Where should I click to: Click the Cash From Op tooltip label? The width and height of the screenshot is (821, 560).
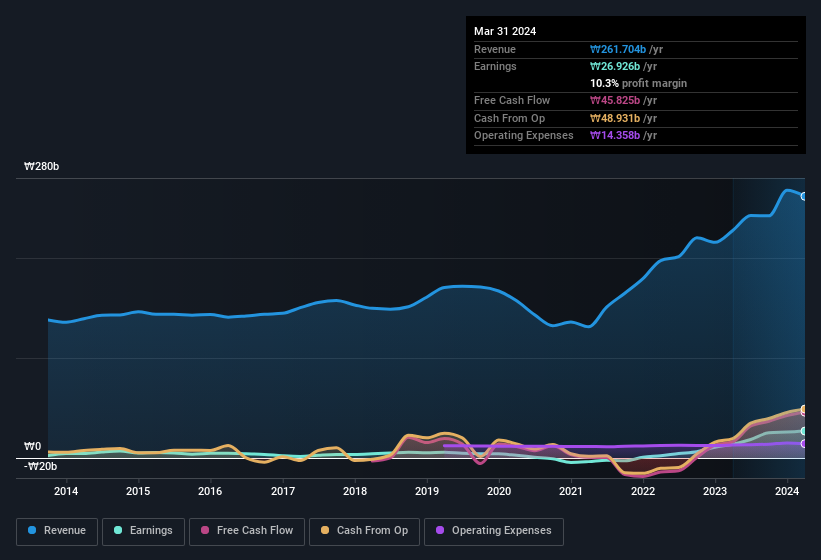(509, 118)
